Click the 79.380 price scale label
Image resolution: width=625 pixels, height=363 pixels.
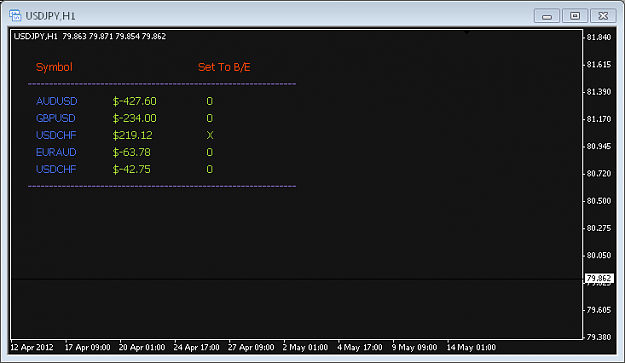[x=599, y=337]
